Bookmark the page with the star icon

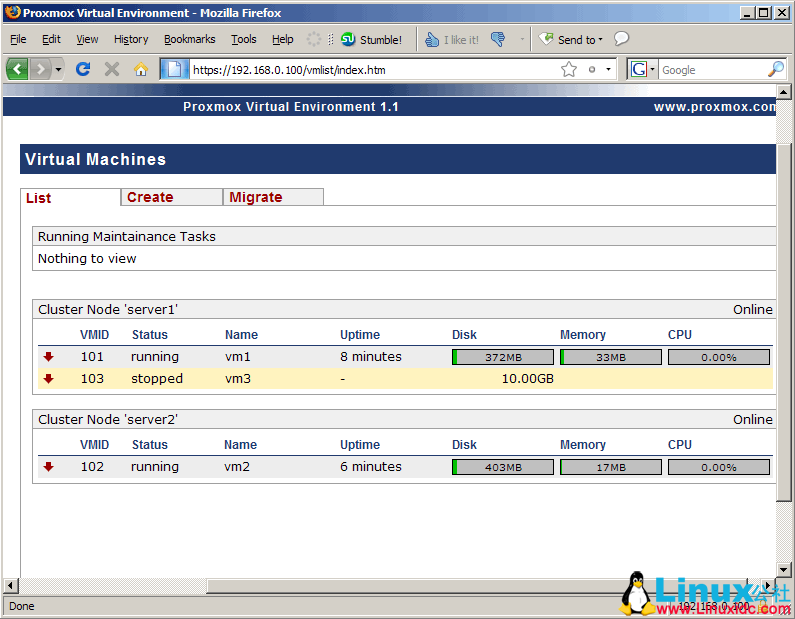(x=569, y=69)
